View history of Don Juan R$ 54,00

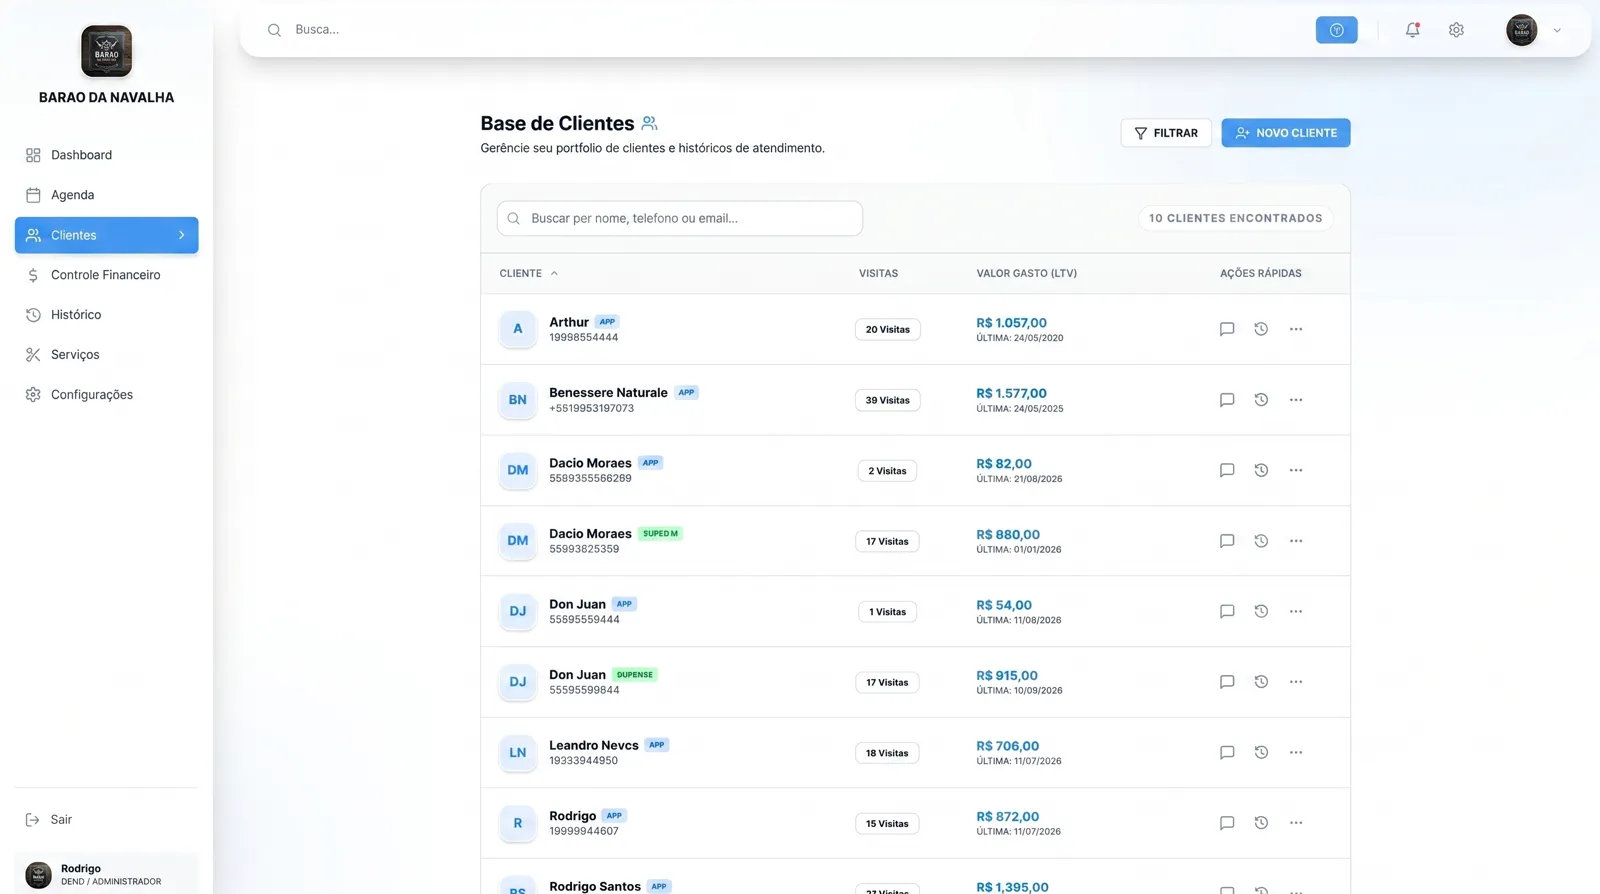tap(1261, 611)
